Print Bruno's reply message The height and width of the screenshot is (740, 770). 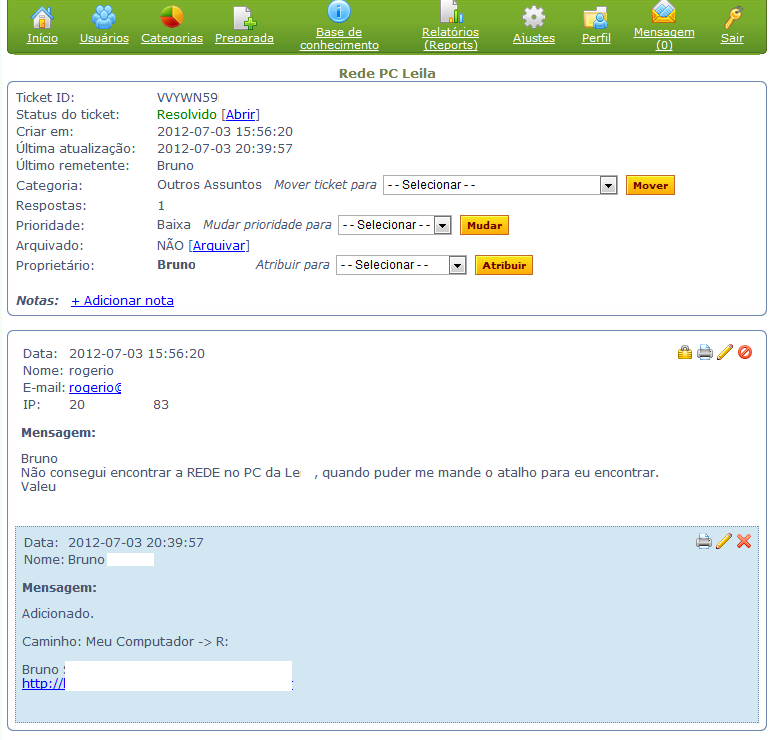704,541
